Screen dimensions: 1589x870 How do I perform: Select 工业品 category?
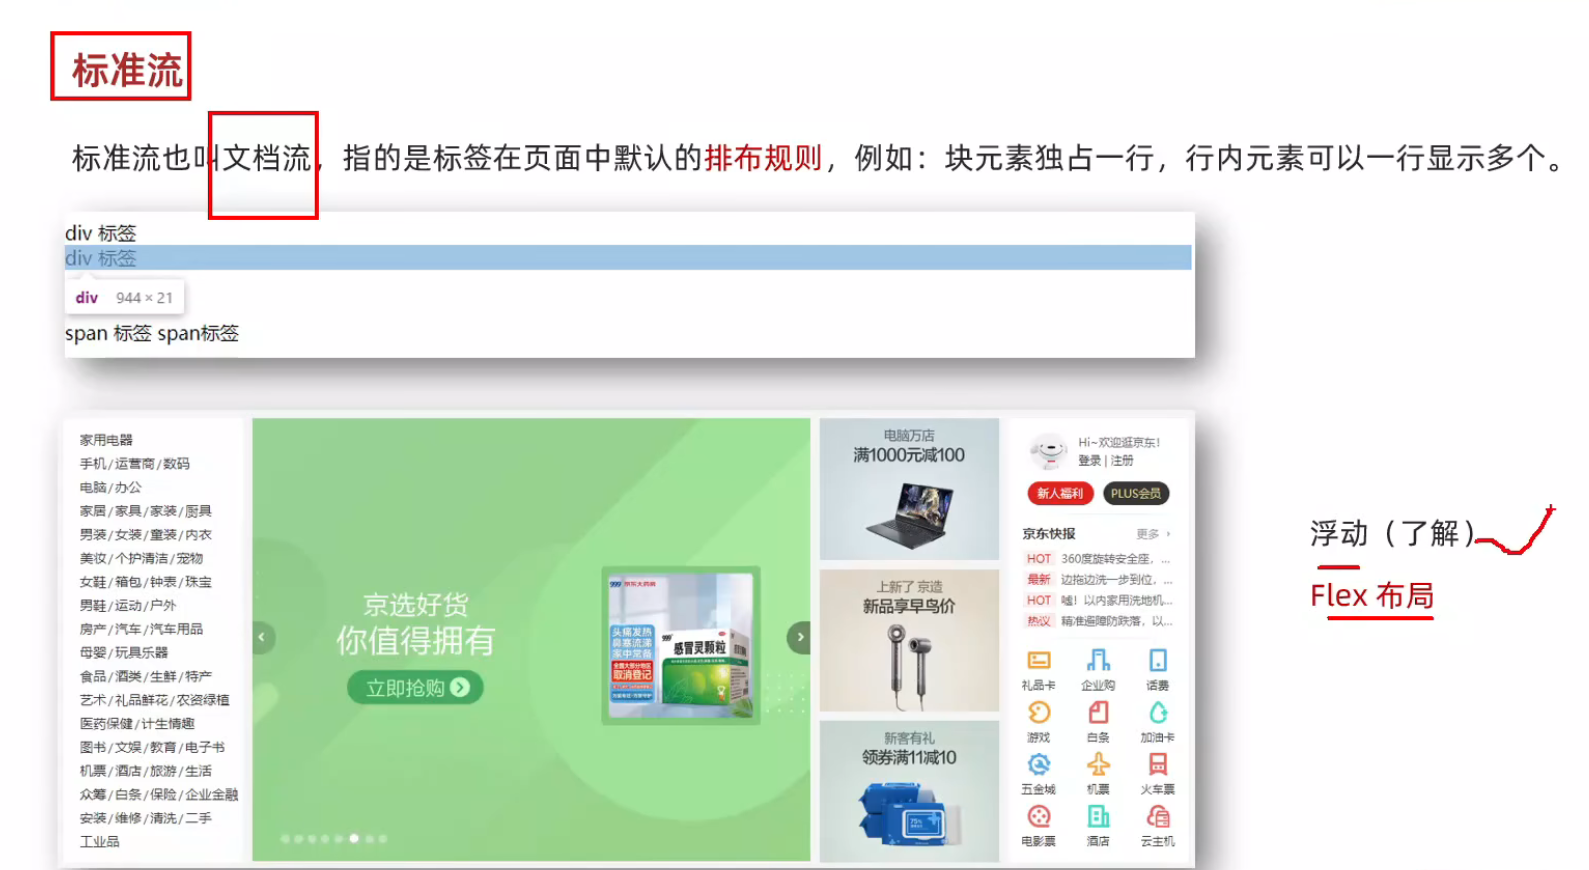(99, 842)
